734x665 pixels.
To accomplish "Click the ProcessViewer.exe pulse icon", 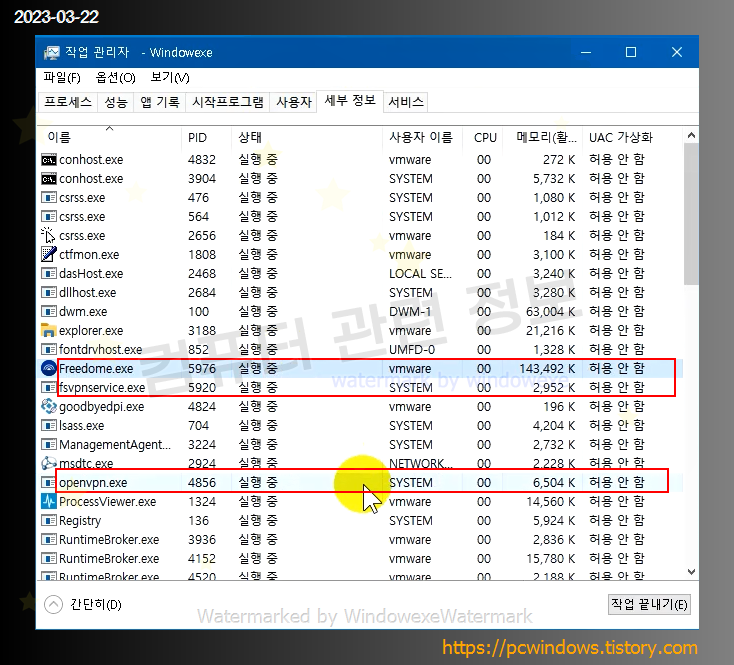I will click(49, 502).
